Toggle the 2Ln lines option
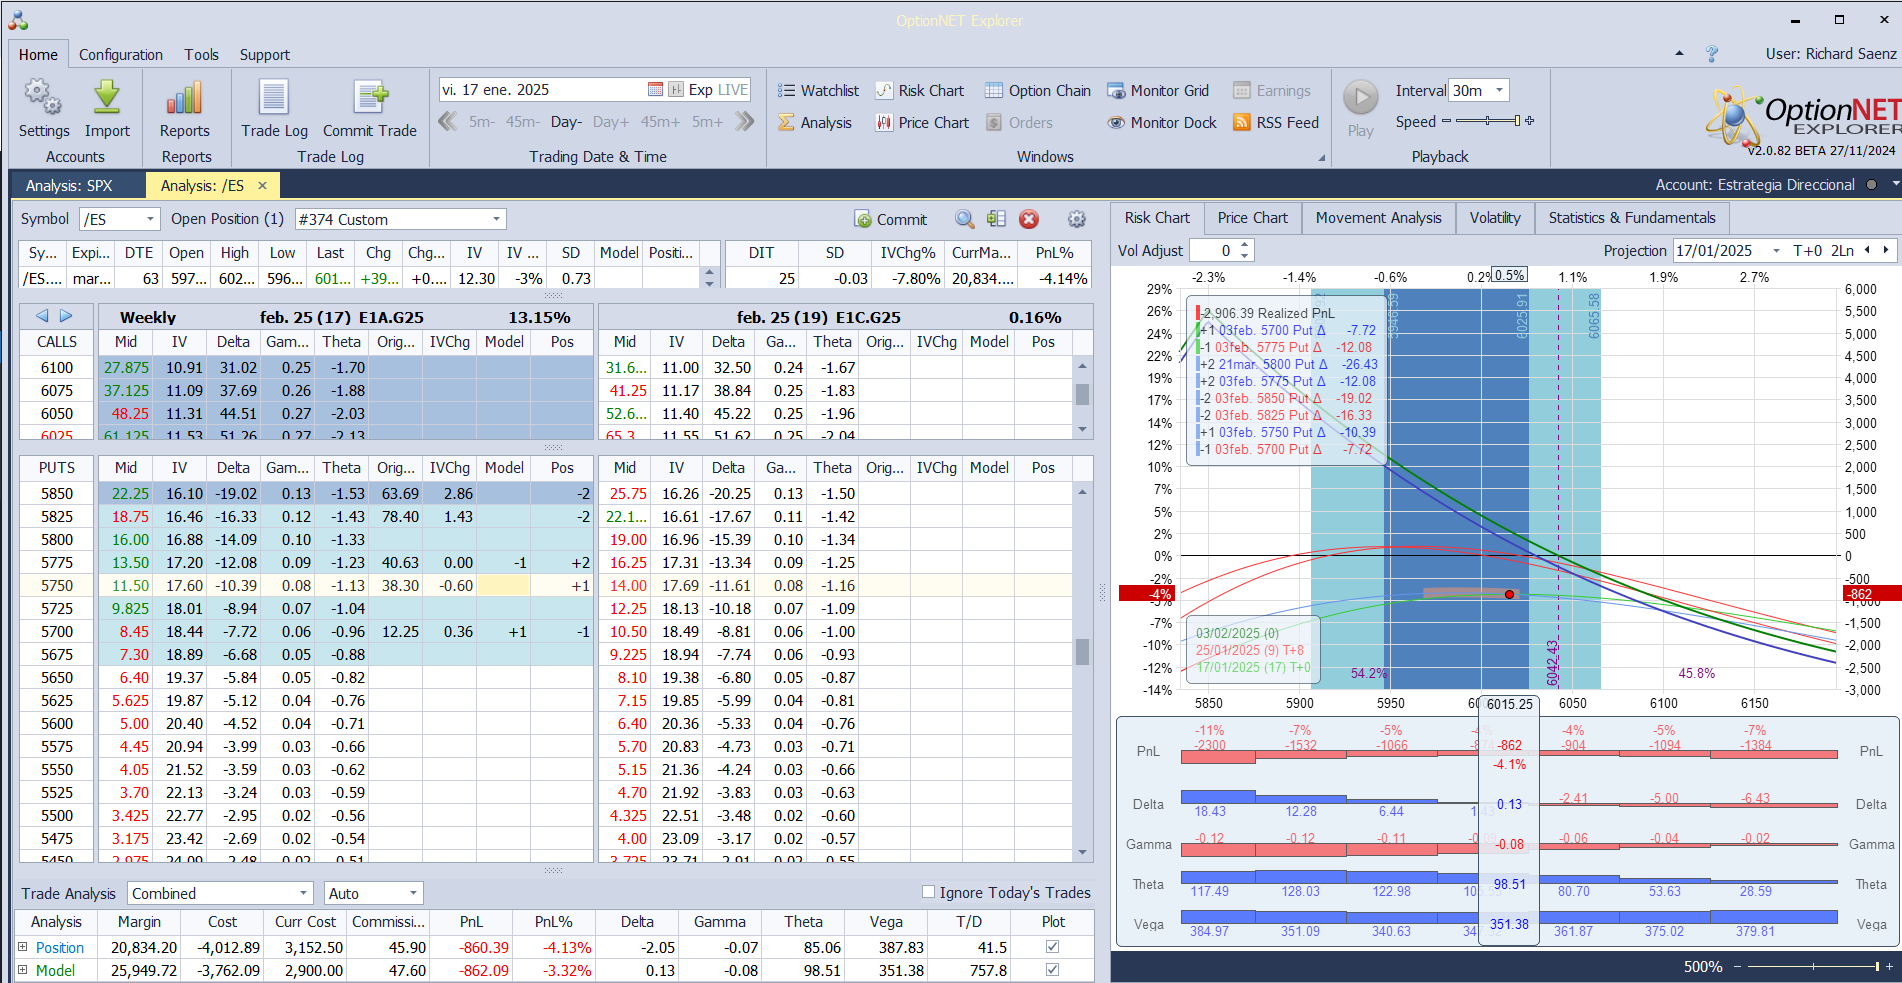The height and width of the screenshot is (983, 1902). pos(1842,251)
